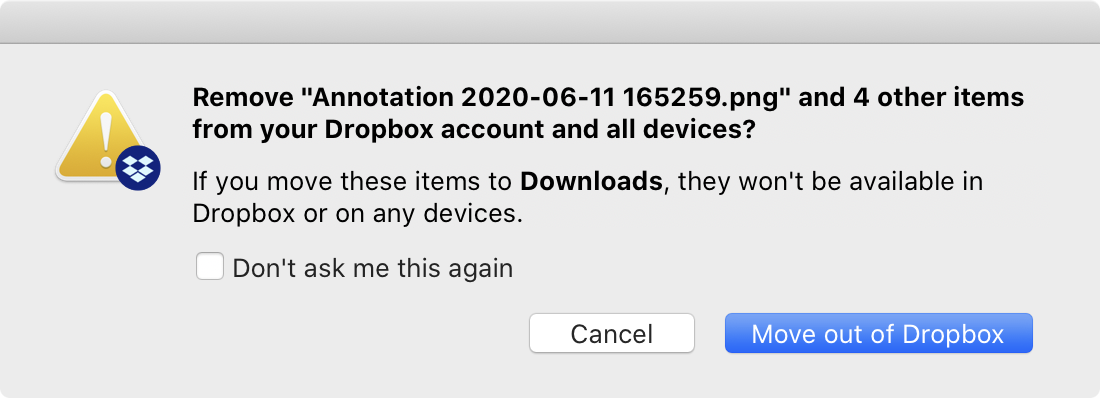Click the white exclamation mark in the triangle
This screenshot has height=398, width=1100.
[x=105, y=138]
